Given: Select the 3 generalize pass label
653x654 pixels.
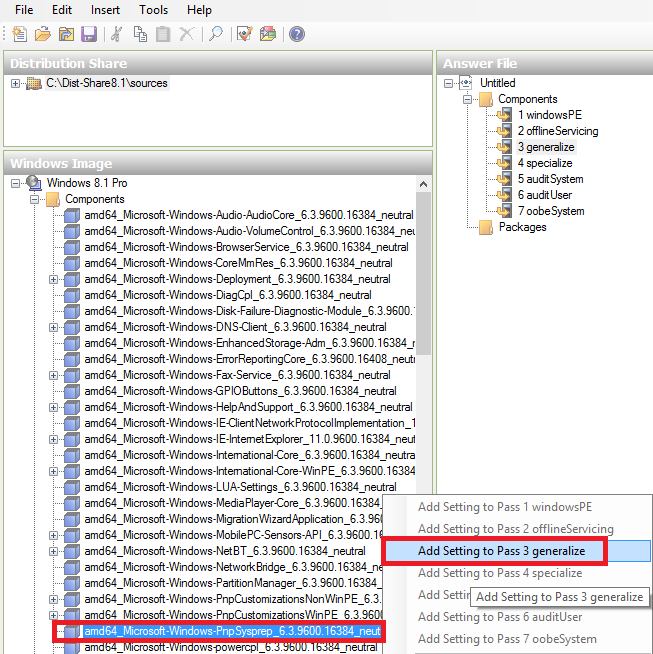Looking at the screenshot, I should click(546, 147).
